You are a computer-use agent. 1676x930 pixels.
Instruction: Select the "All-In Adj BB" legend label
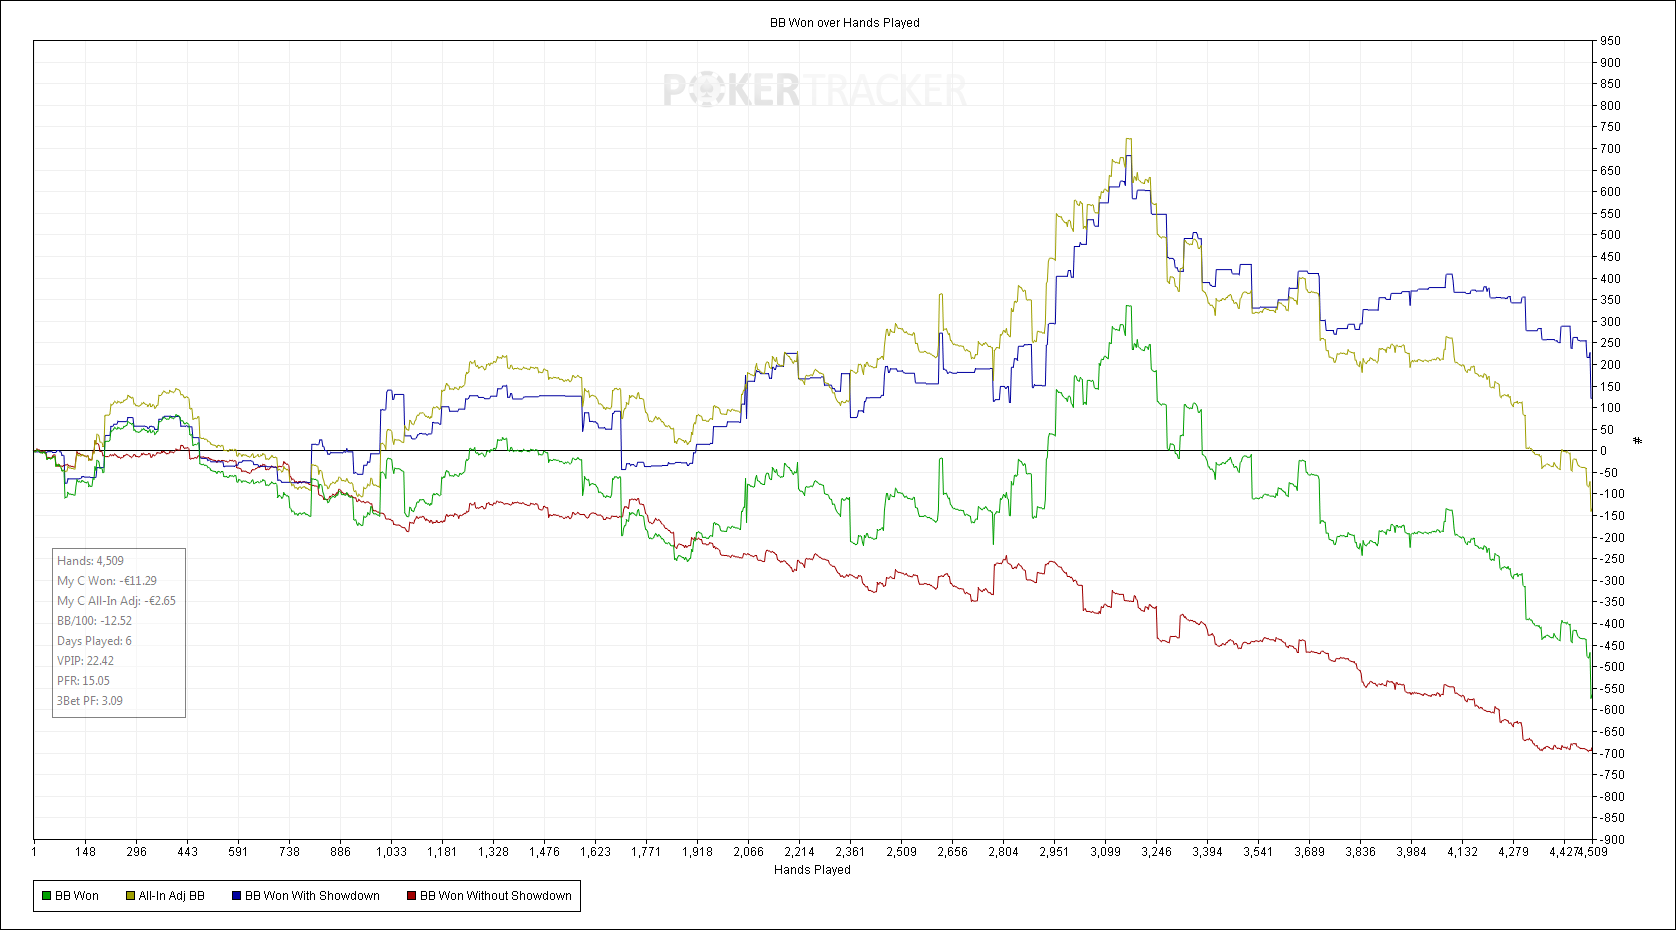pos(171,896)
